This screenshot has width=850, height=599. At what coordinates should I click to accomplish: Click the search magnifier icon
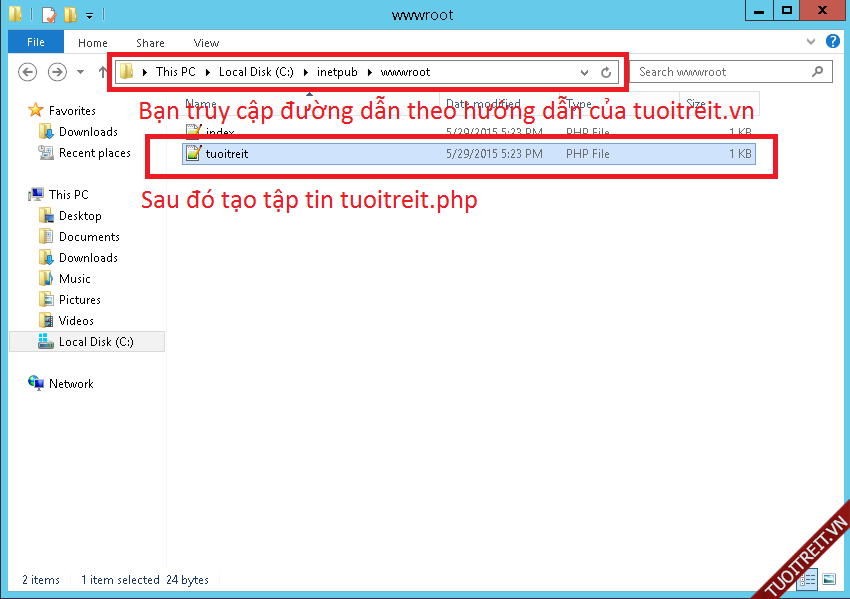pos(818,72)
